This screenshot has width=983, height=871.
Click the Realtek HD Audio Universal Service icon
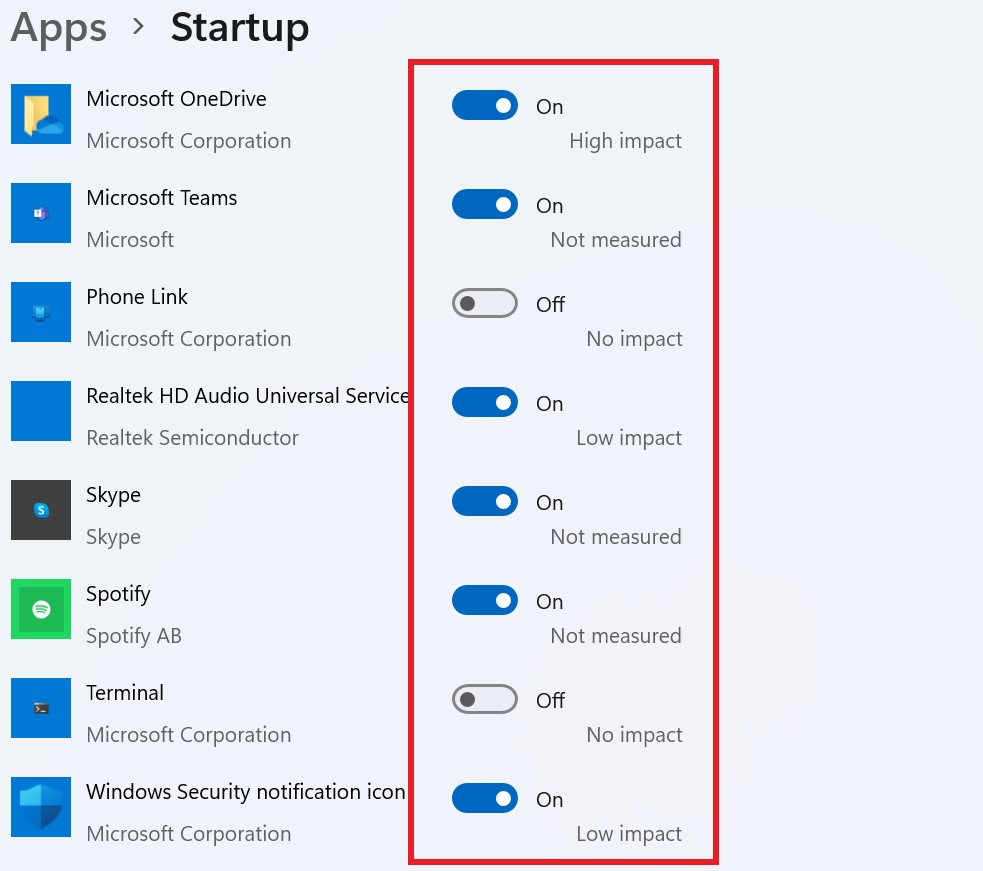[40, 411]
